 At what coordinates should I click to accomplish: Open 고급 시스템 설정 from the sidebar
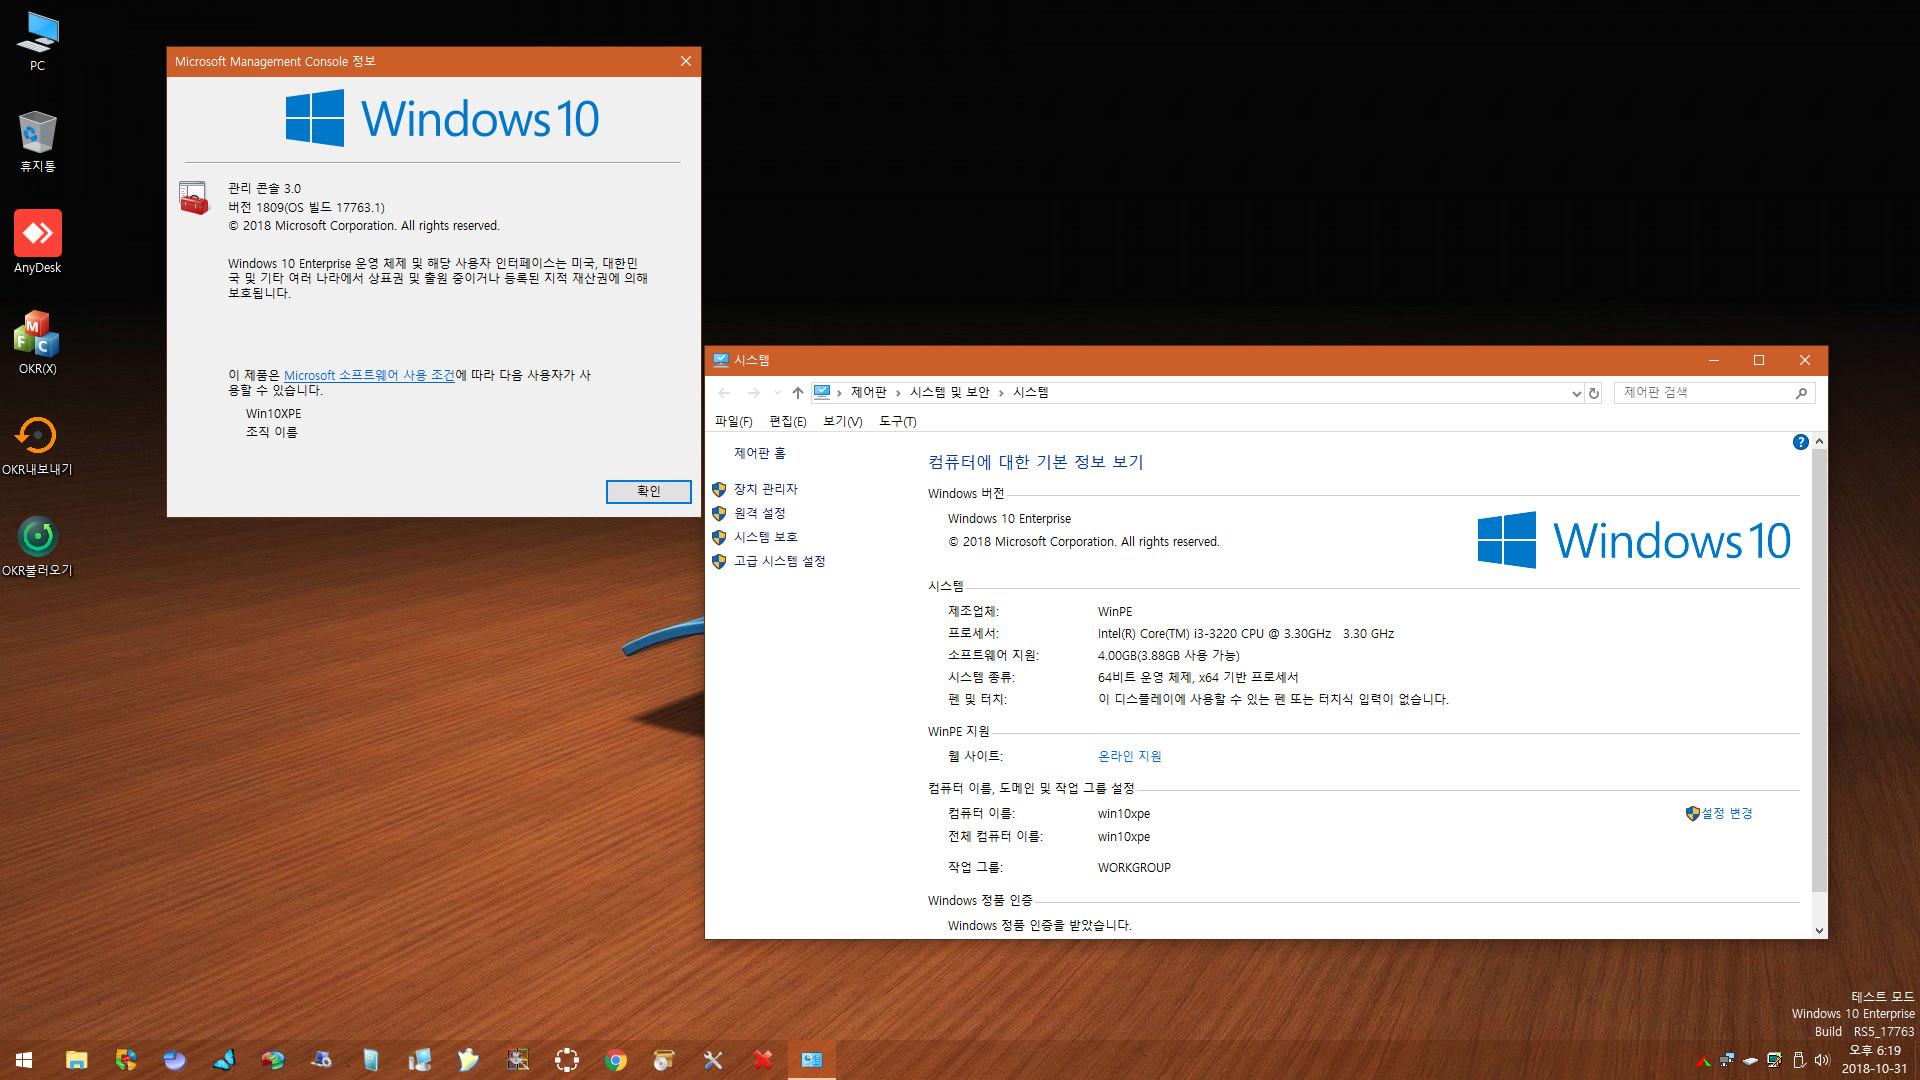tap(780, 561)
